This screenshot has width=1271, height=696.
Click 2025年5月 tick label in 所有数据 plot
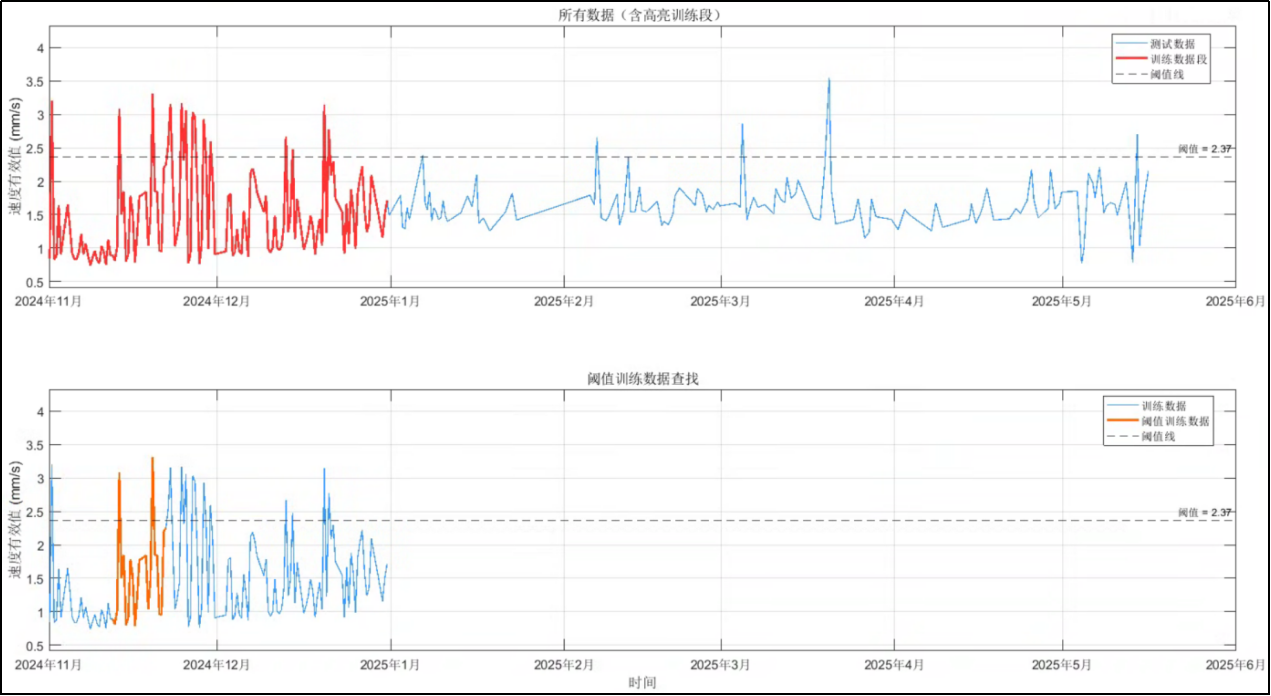1061,300
